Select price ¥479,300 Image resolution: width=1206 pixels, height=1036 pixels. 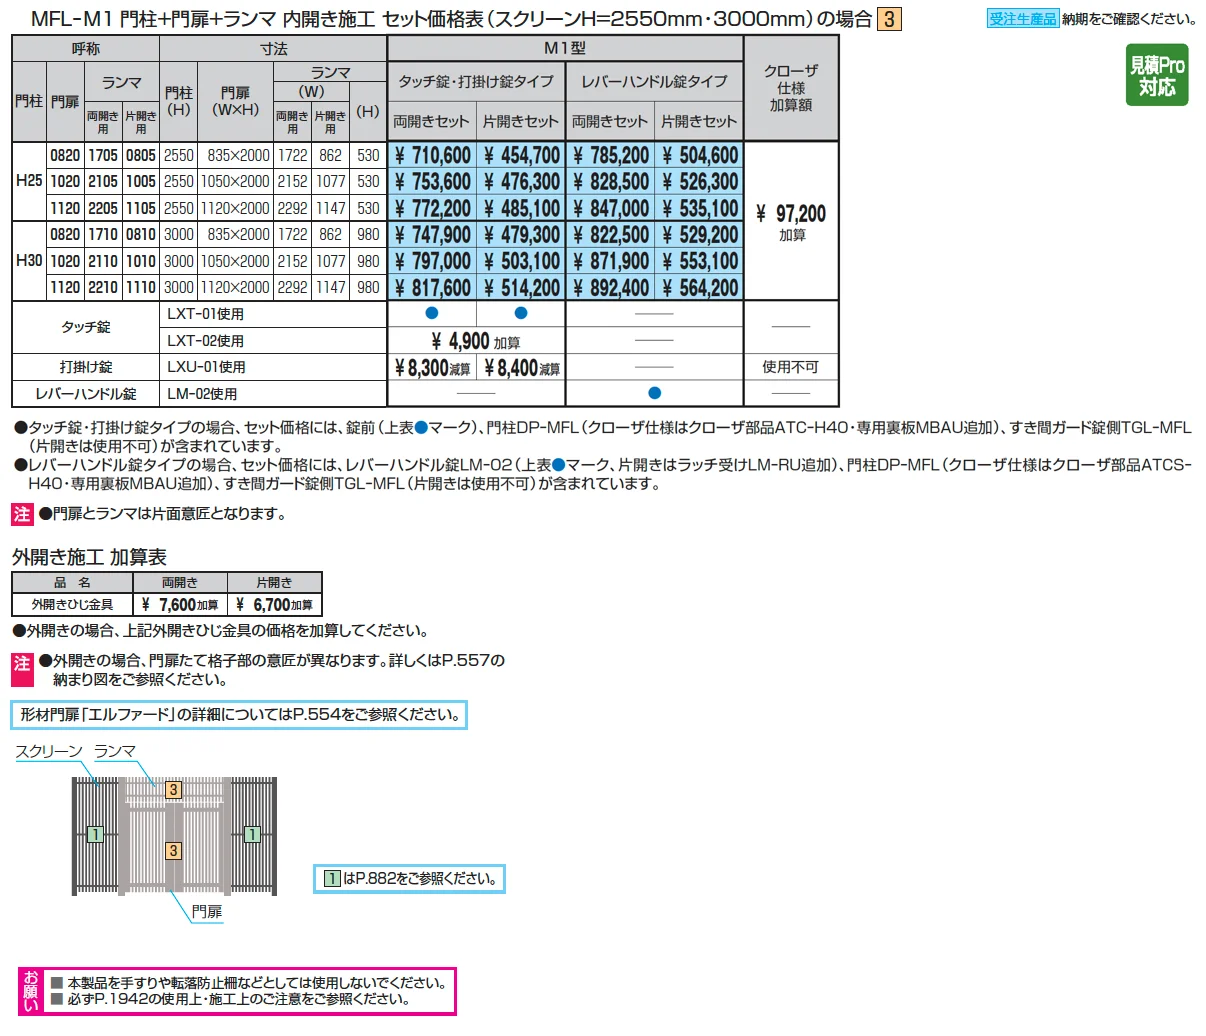pos(521,234)
